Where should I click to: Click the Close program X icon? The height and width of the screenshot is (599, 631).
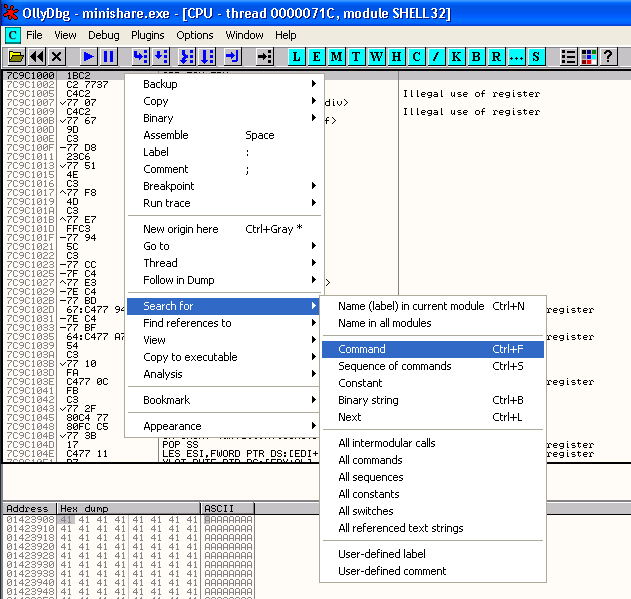point(57,57)
